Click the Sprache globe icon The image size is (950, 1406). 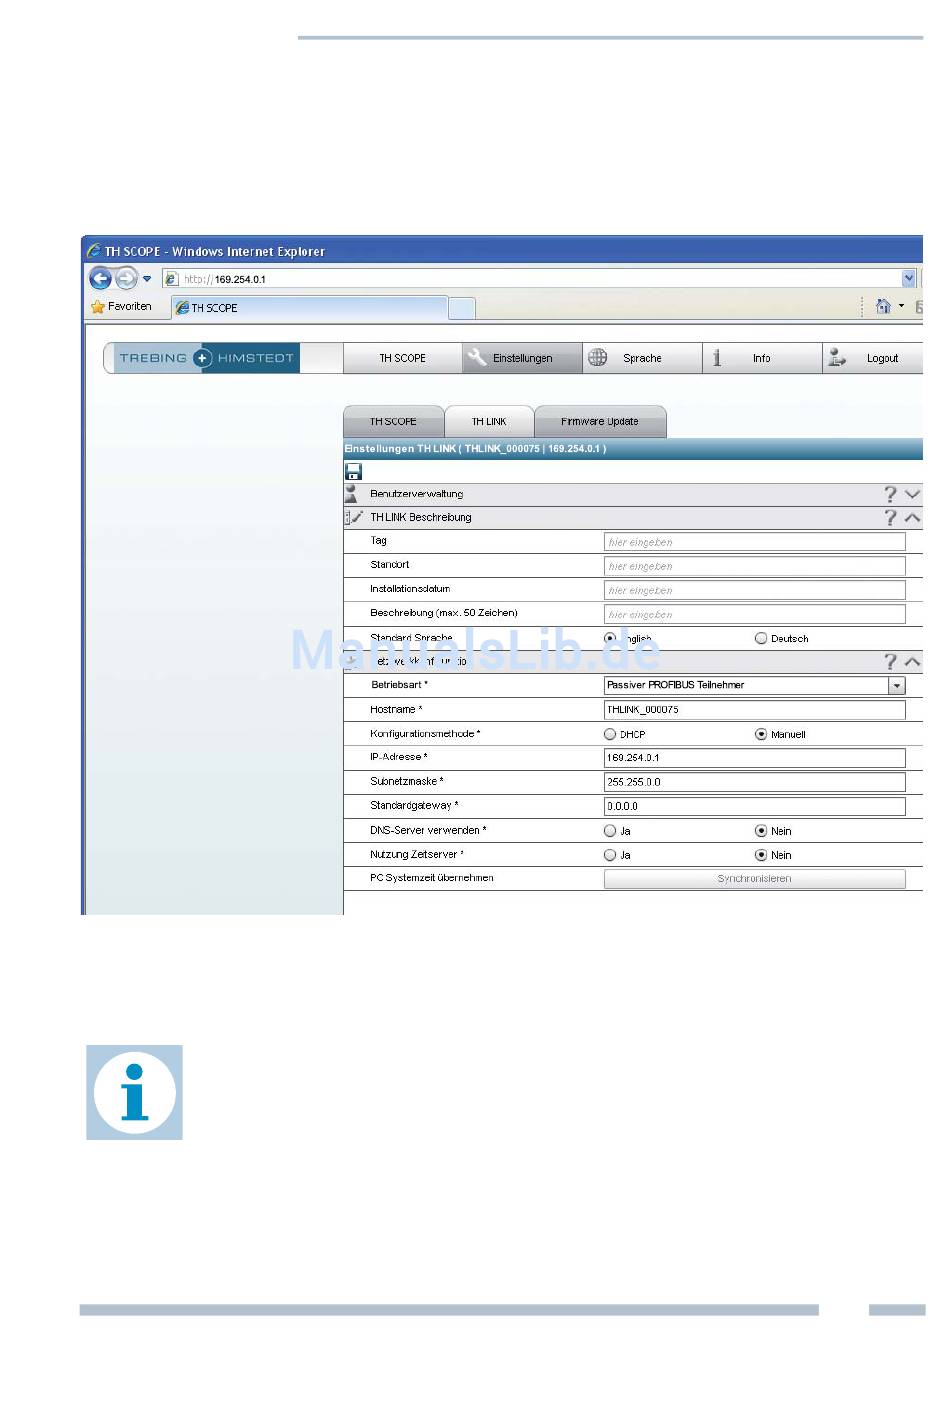point(598,357)
